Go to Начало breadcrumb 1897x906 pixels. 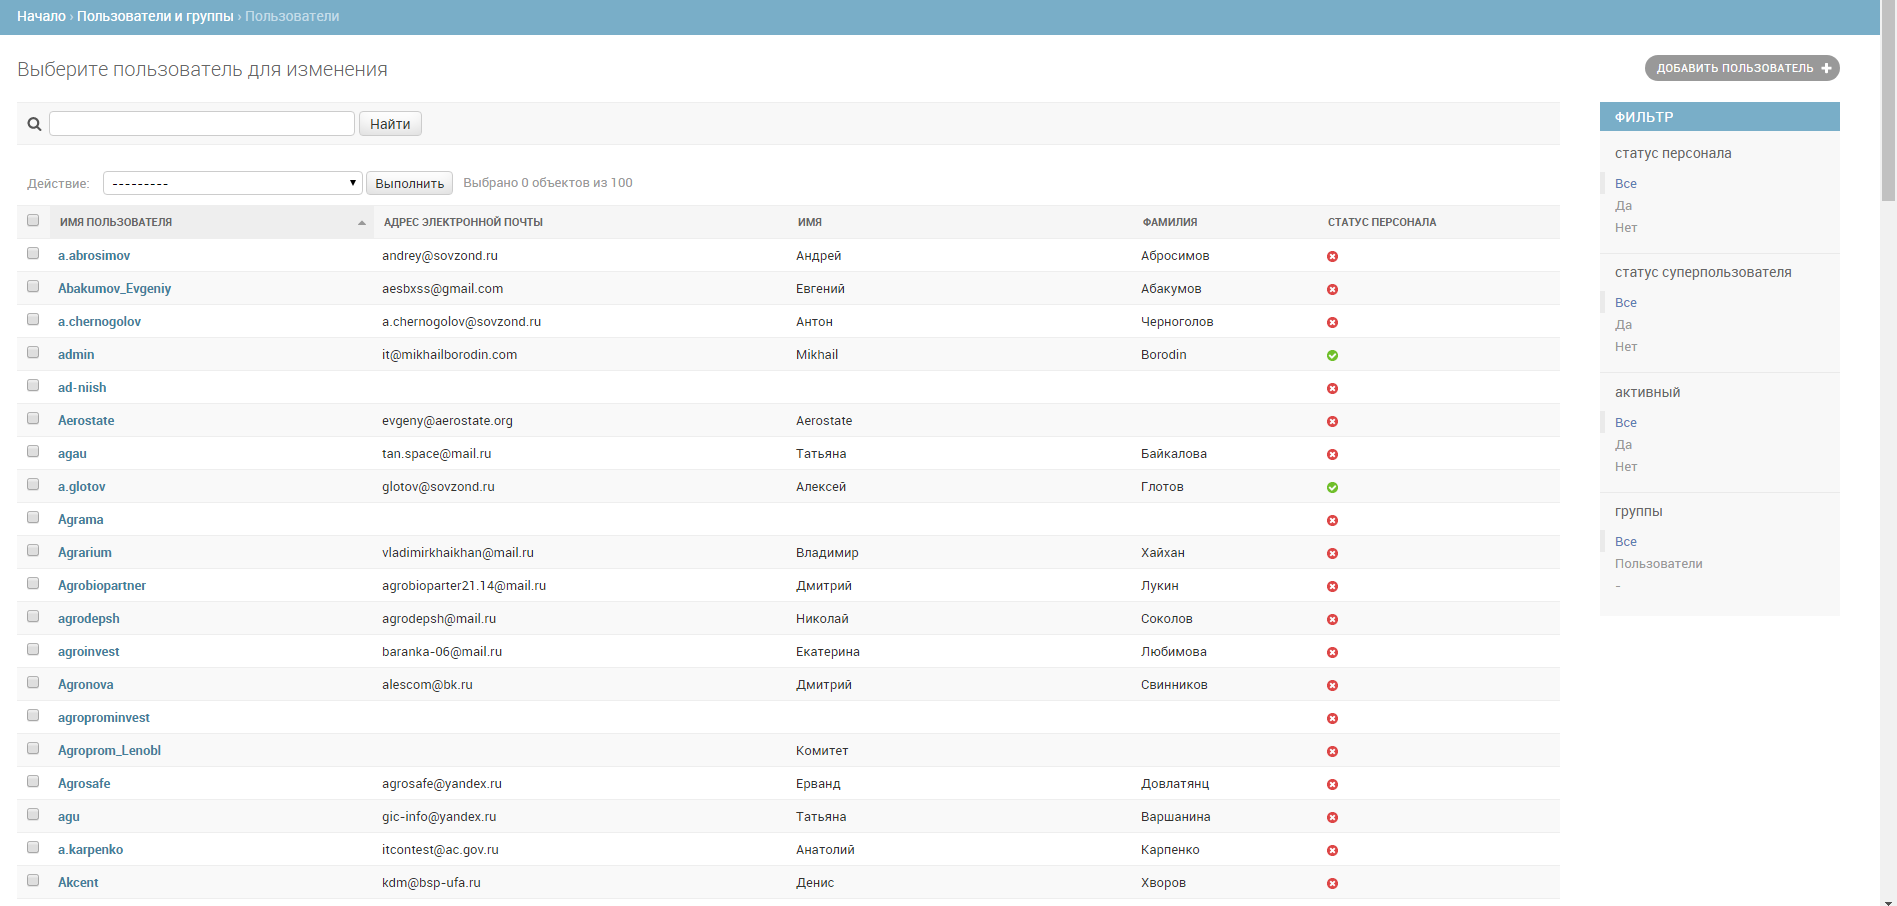[x=41, y=16]
